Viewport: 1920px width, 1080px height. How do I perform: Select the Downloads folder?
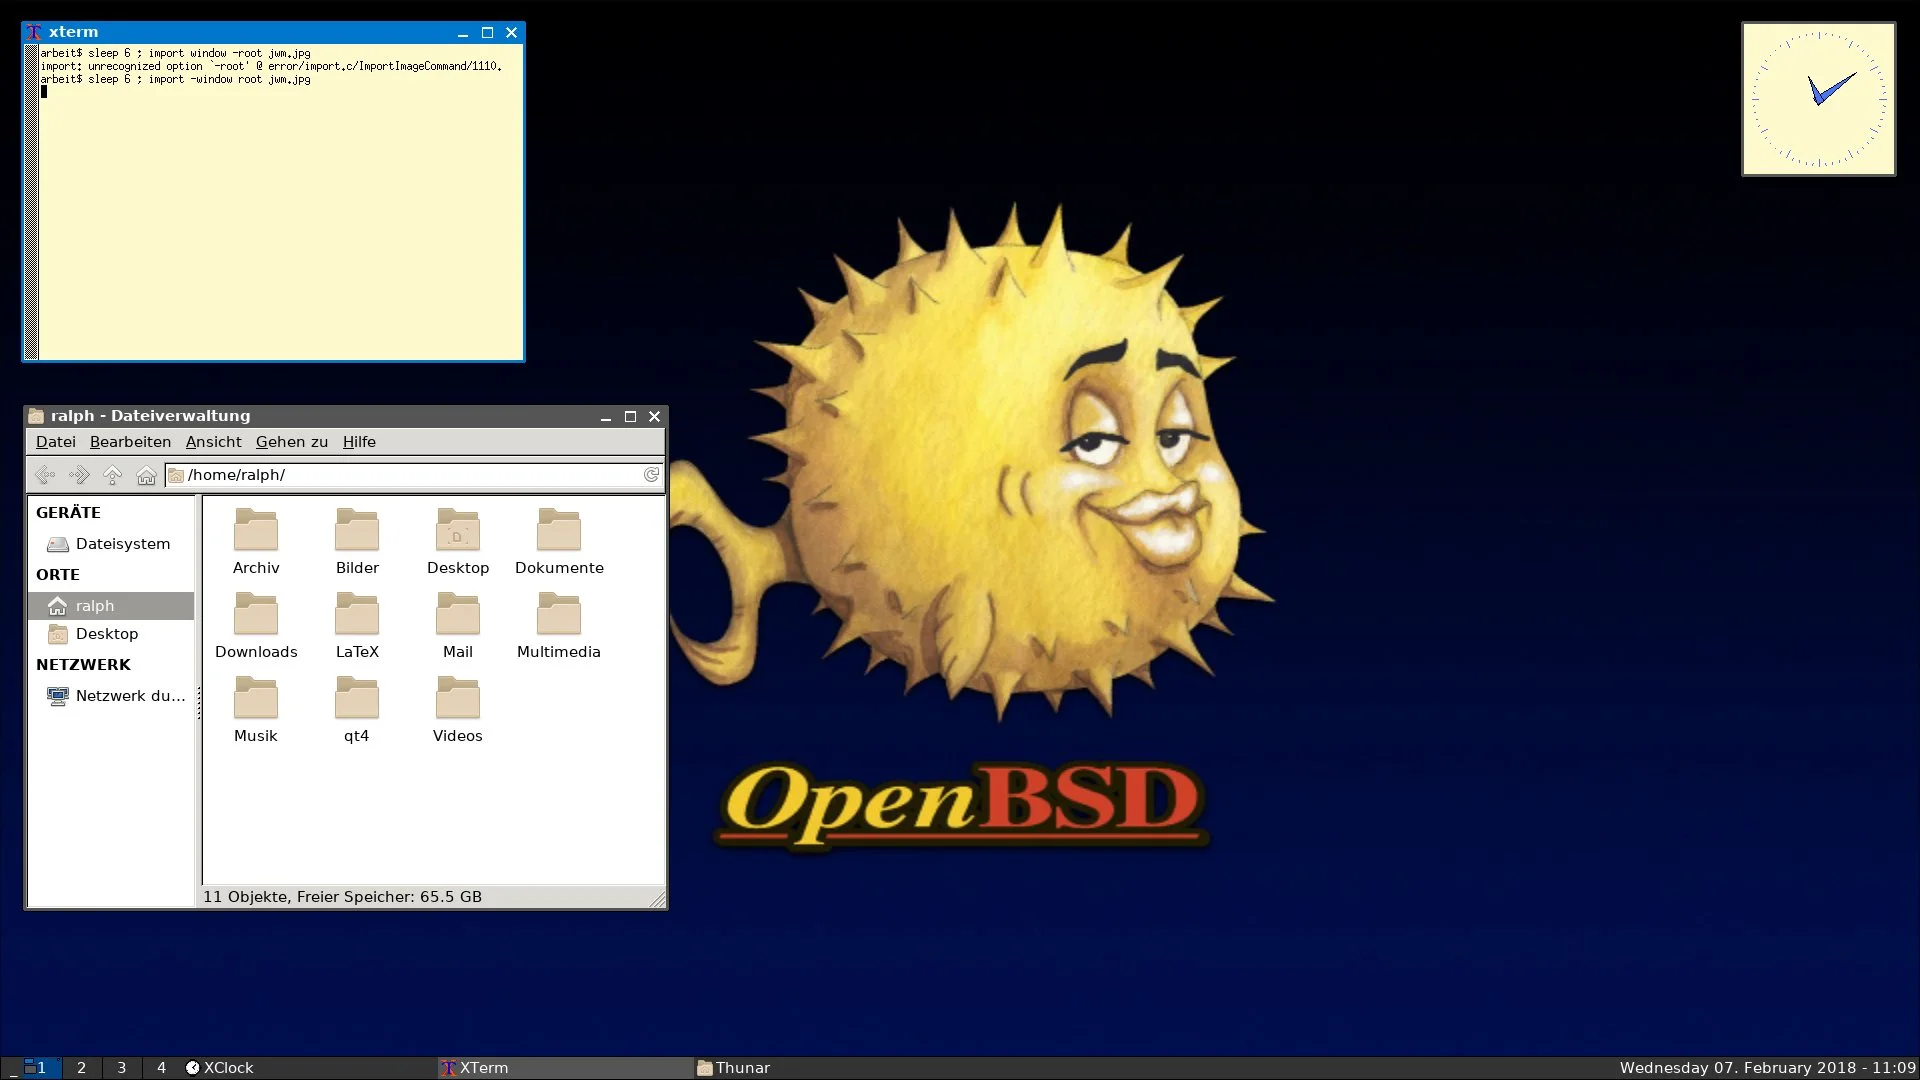256,626
